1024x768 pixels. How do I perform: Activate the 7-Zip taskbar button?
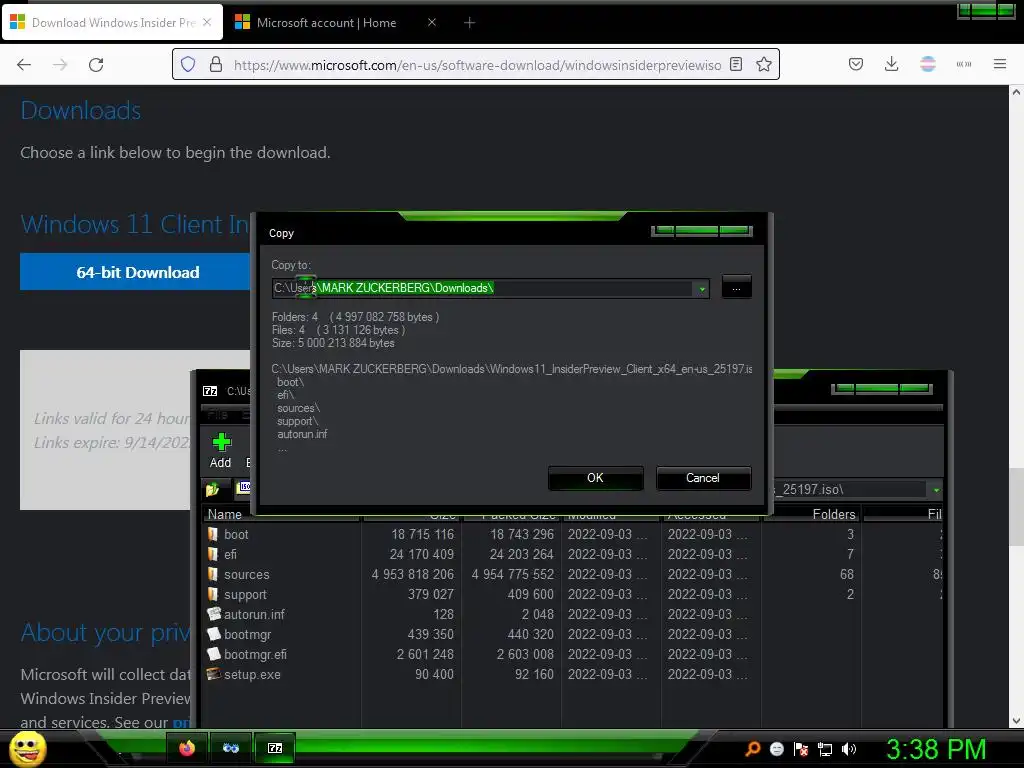point(275,748)
